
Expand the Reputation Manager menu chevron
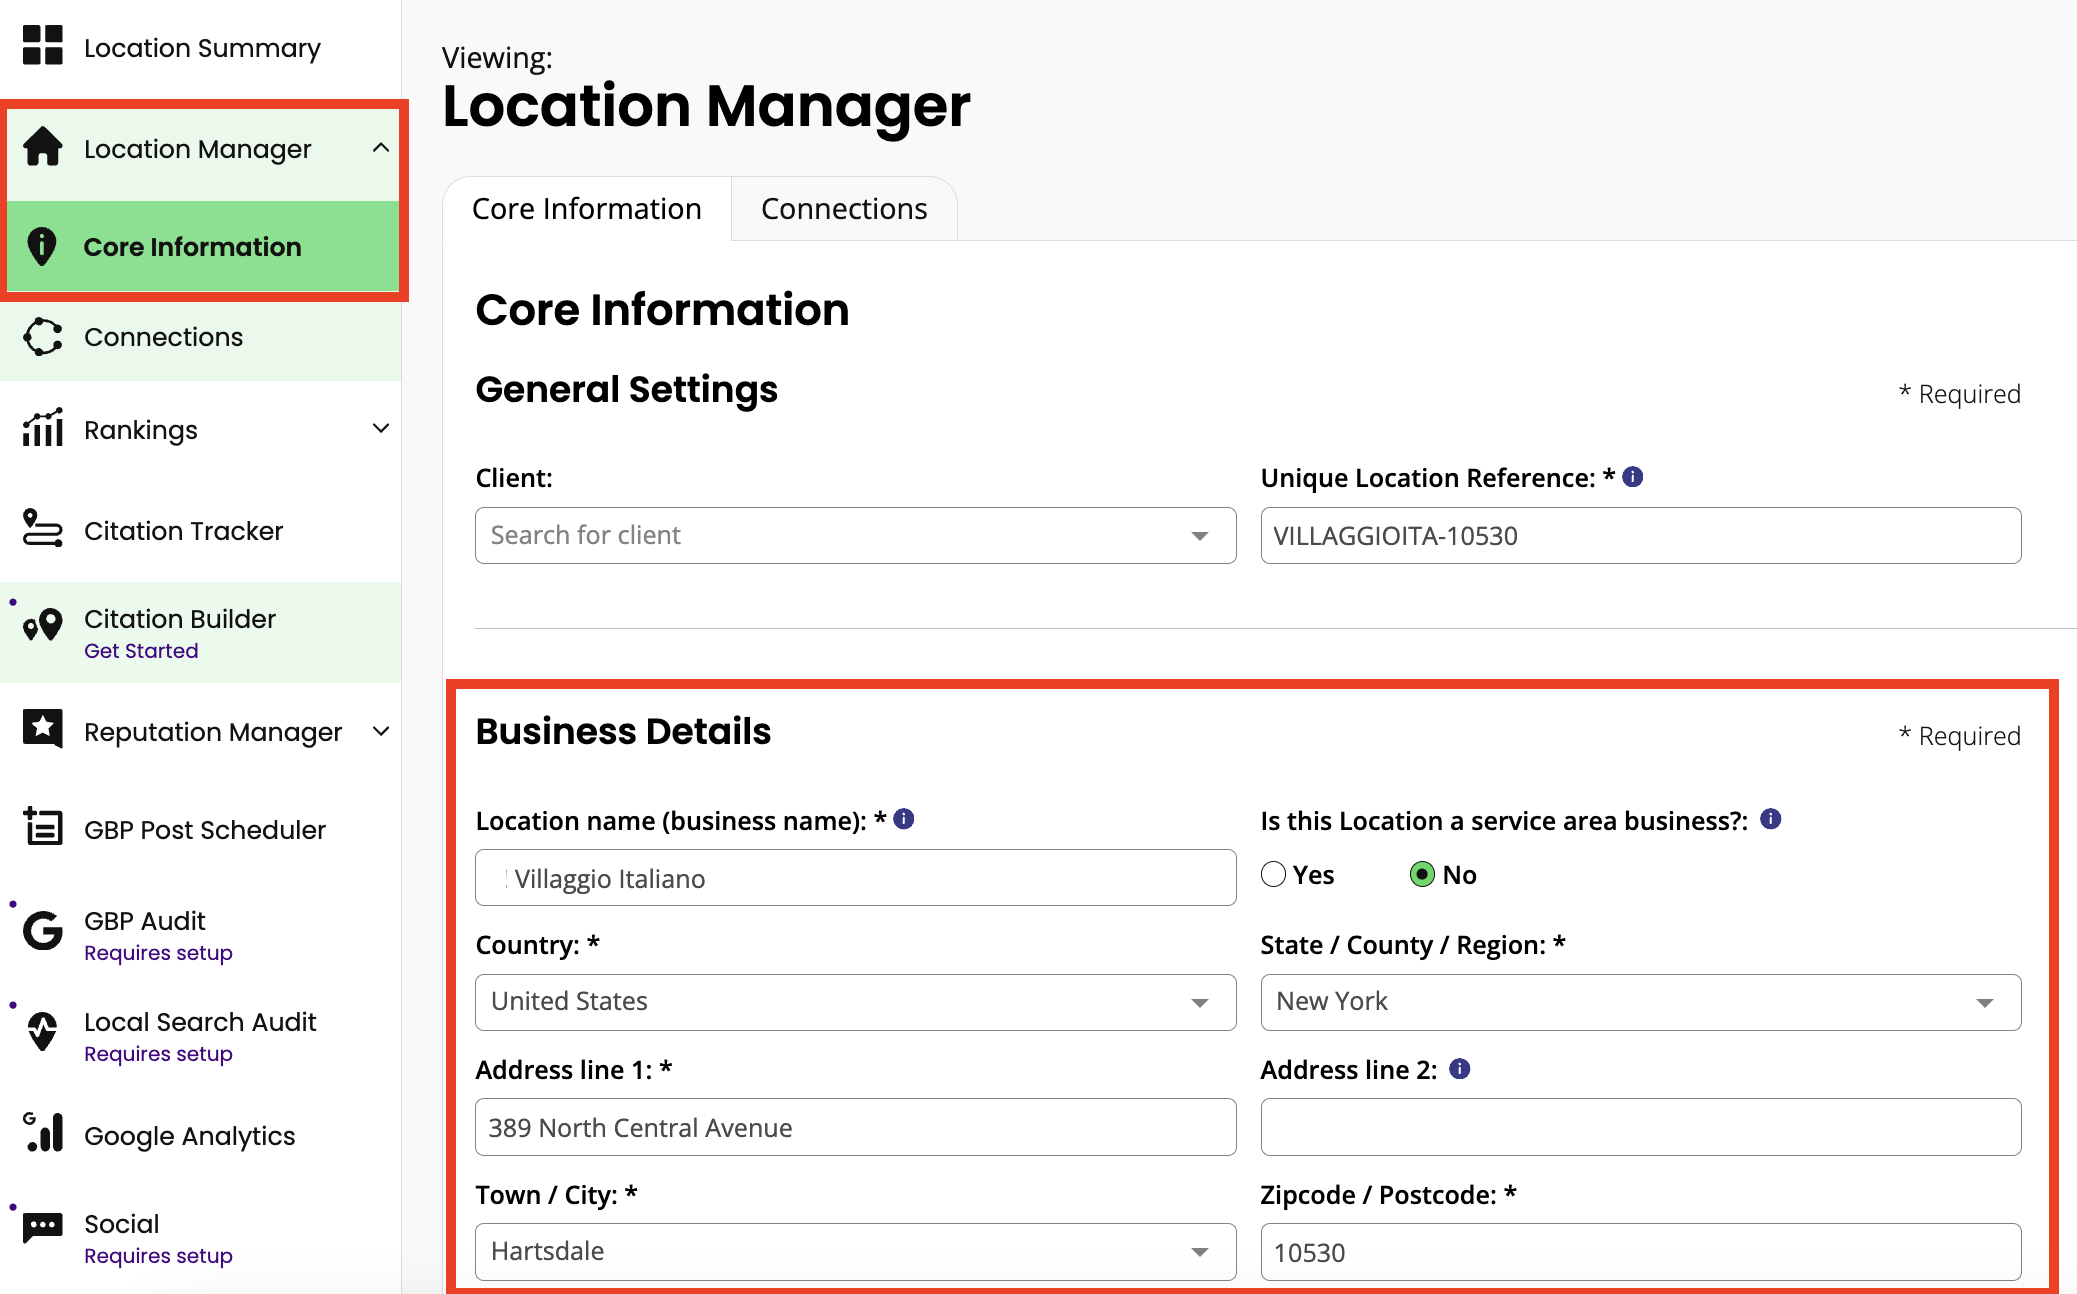coord(381,732)
